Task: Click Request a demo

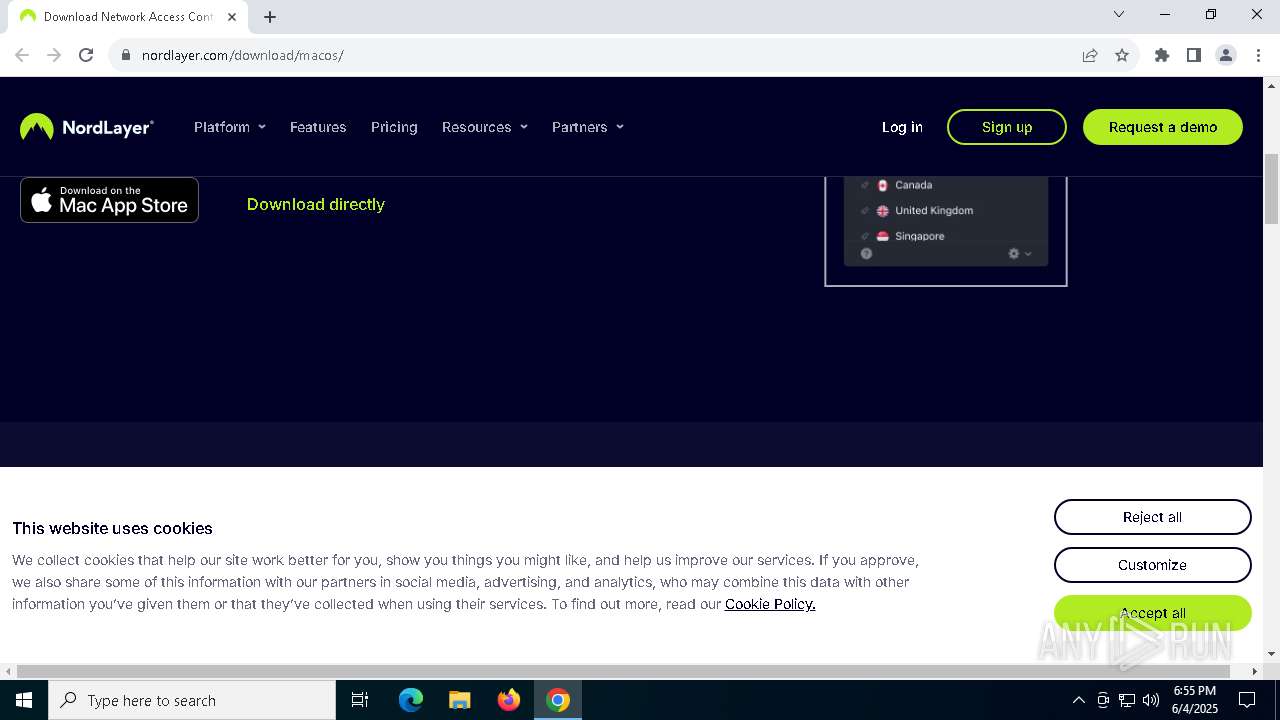Action: point(1163,127)
